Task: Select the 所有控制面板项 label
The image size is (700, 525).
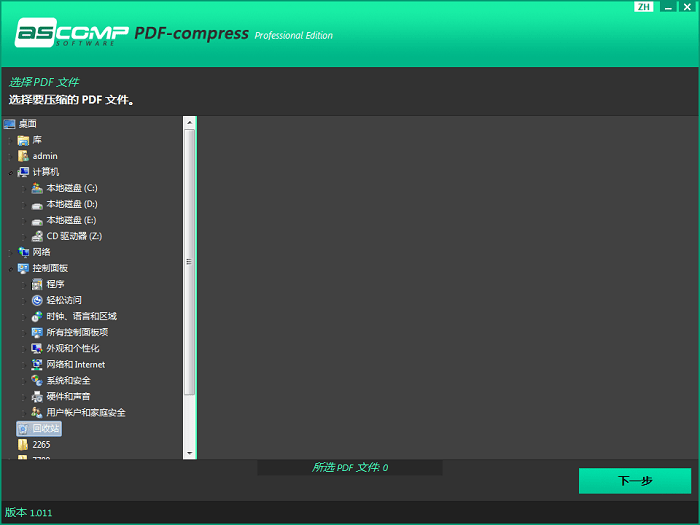Action: [x=77, y=333]
